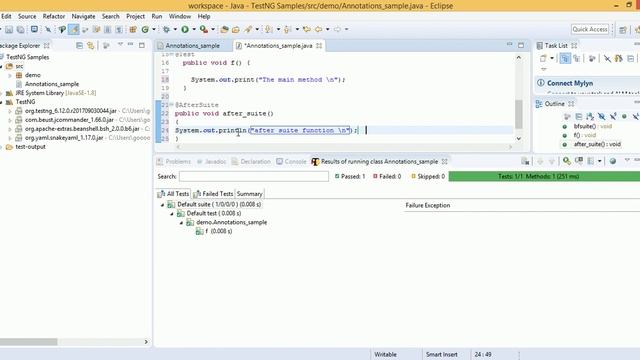This screenshot has width=640, height=360.
Task: Open the Refactor menu
Action: pos(54,16)
